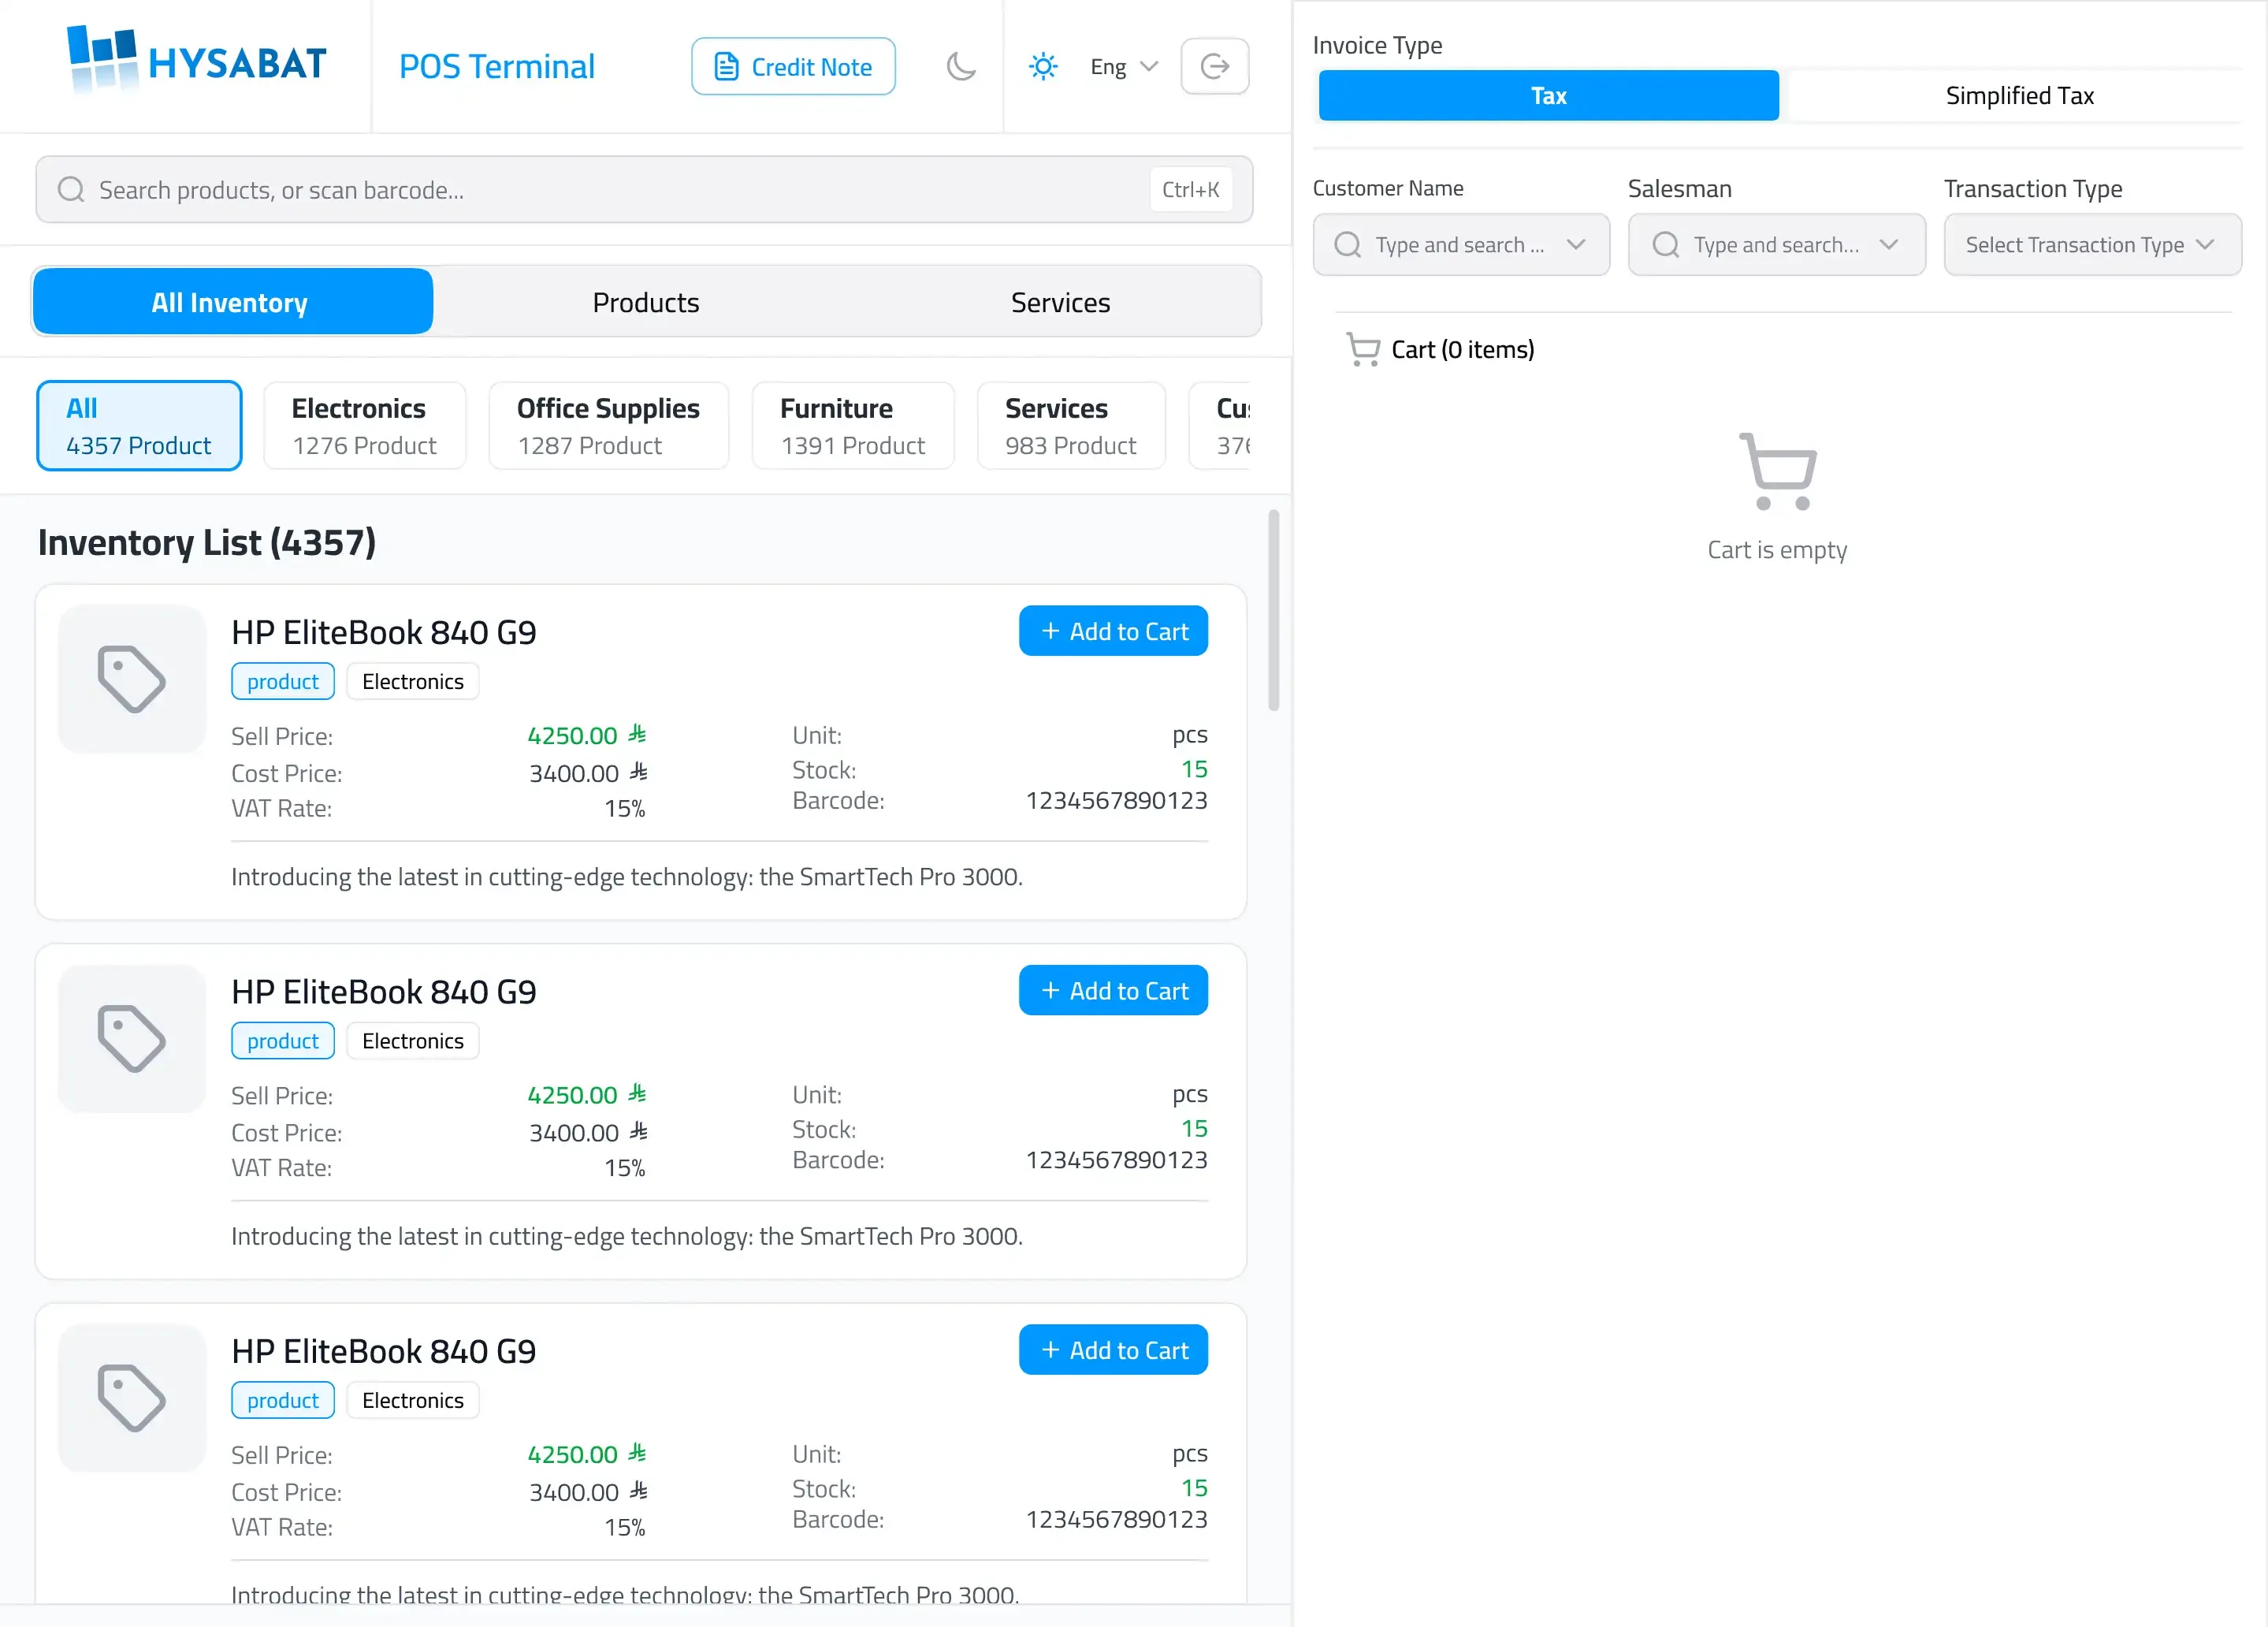This screenshot has width=2268, height=1627.
Task: Click the HYSABAT logo
Action: tap(196, 61)
